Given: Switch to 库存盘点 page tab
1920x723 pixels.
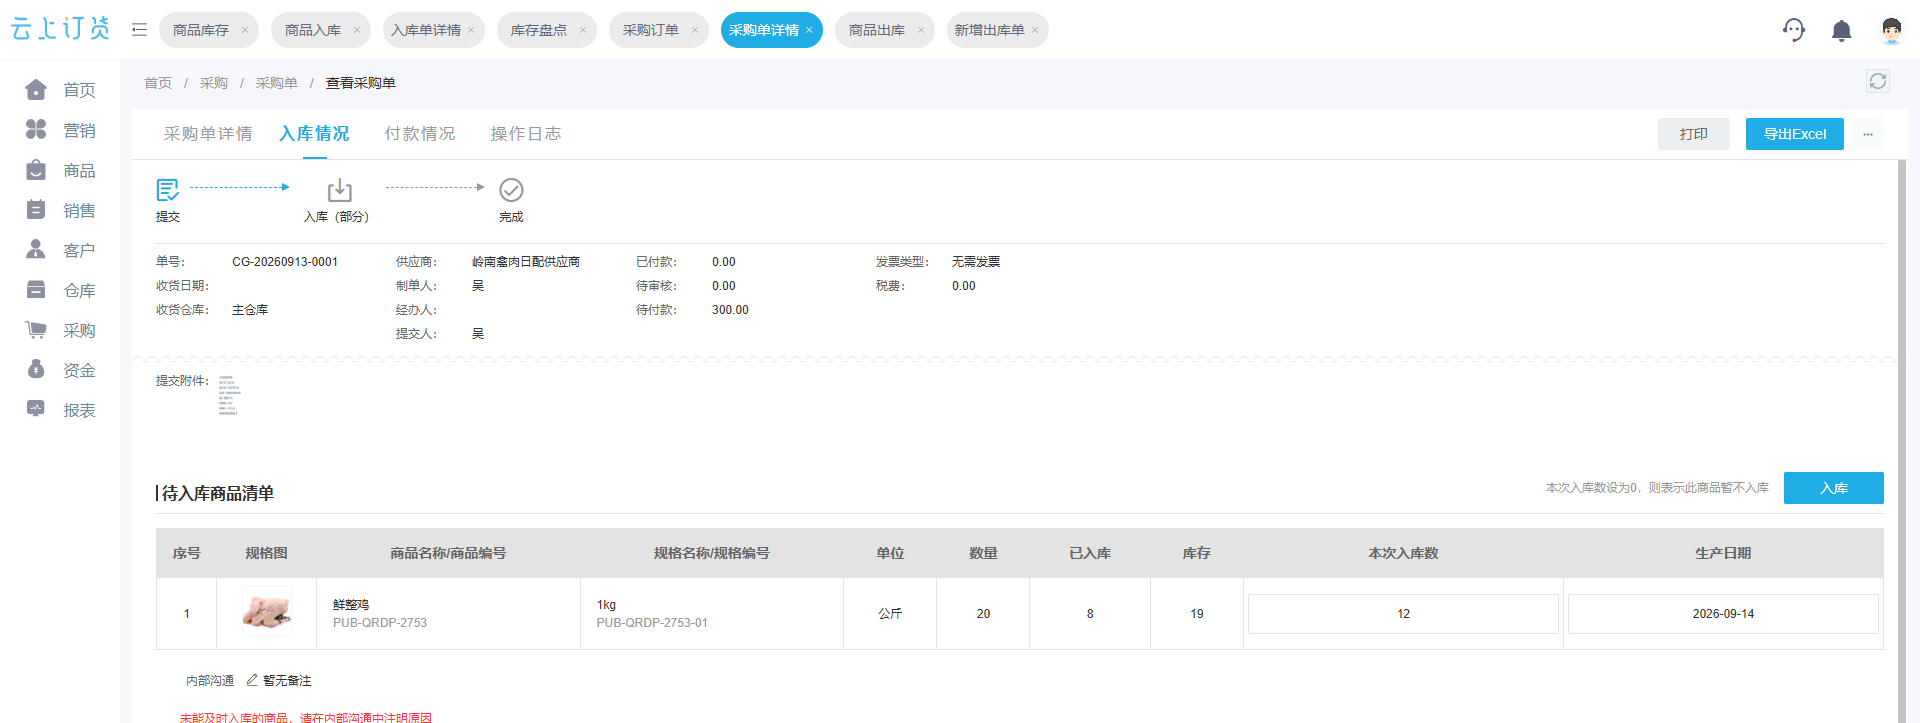Looking at the screenshot, I should [x=539, y=30].
